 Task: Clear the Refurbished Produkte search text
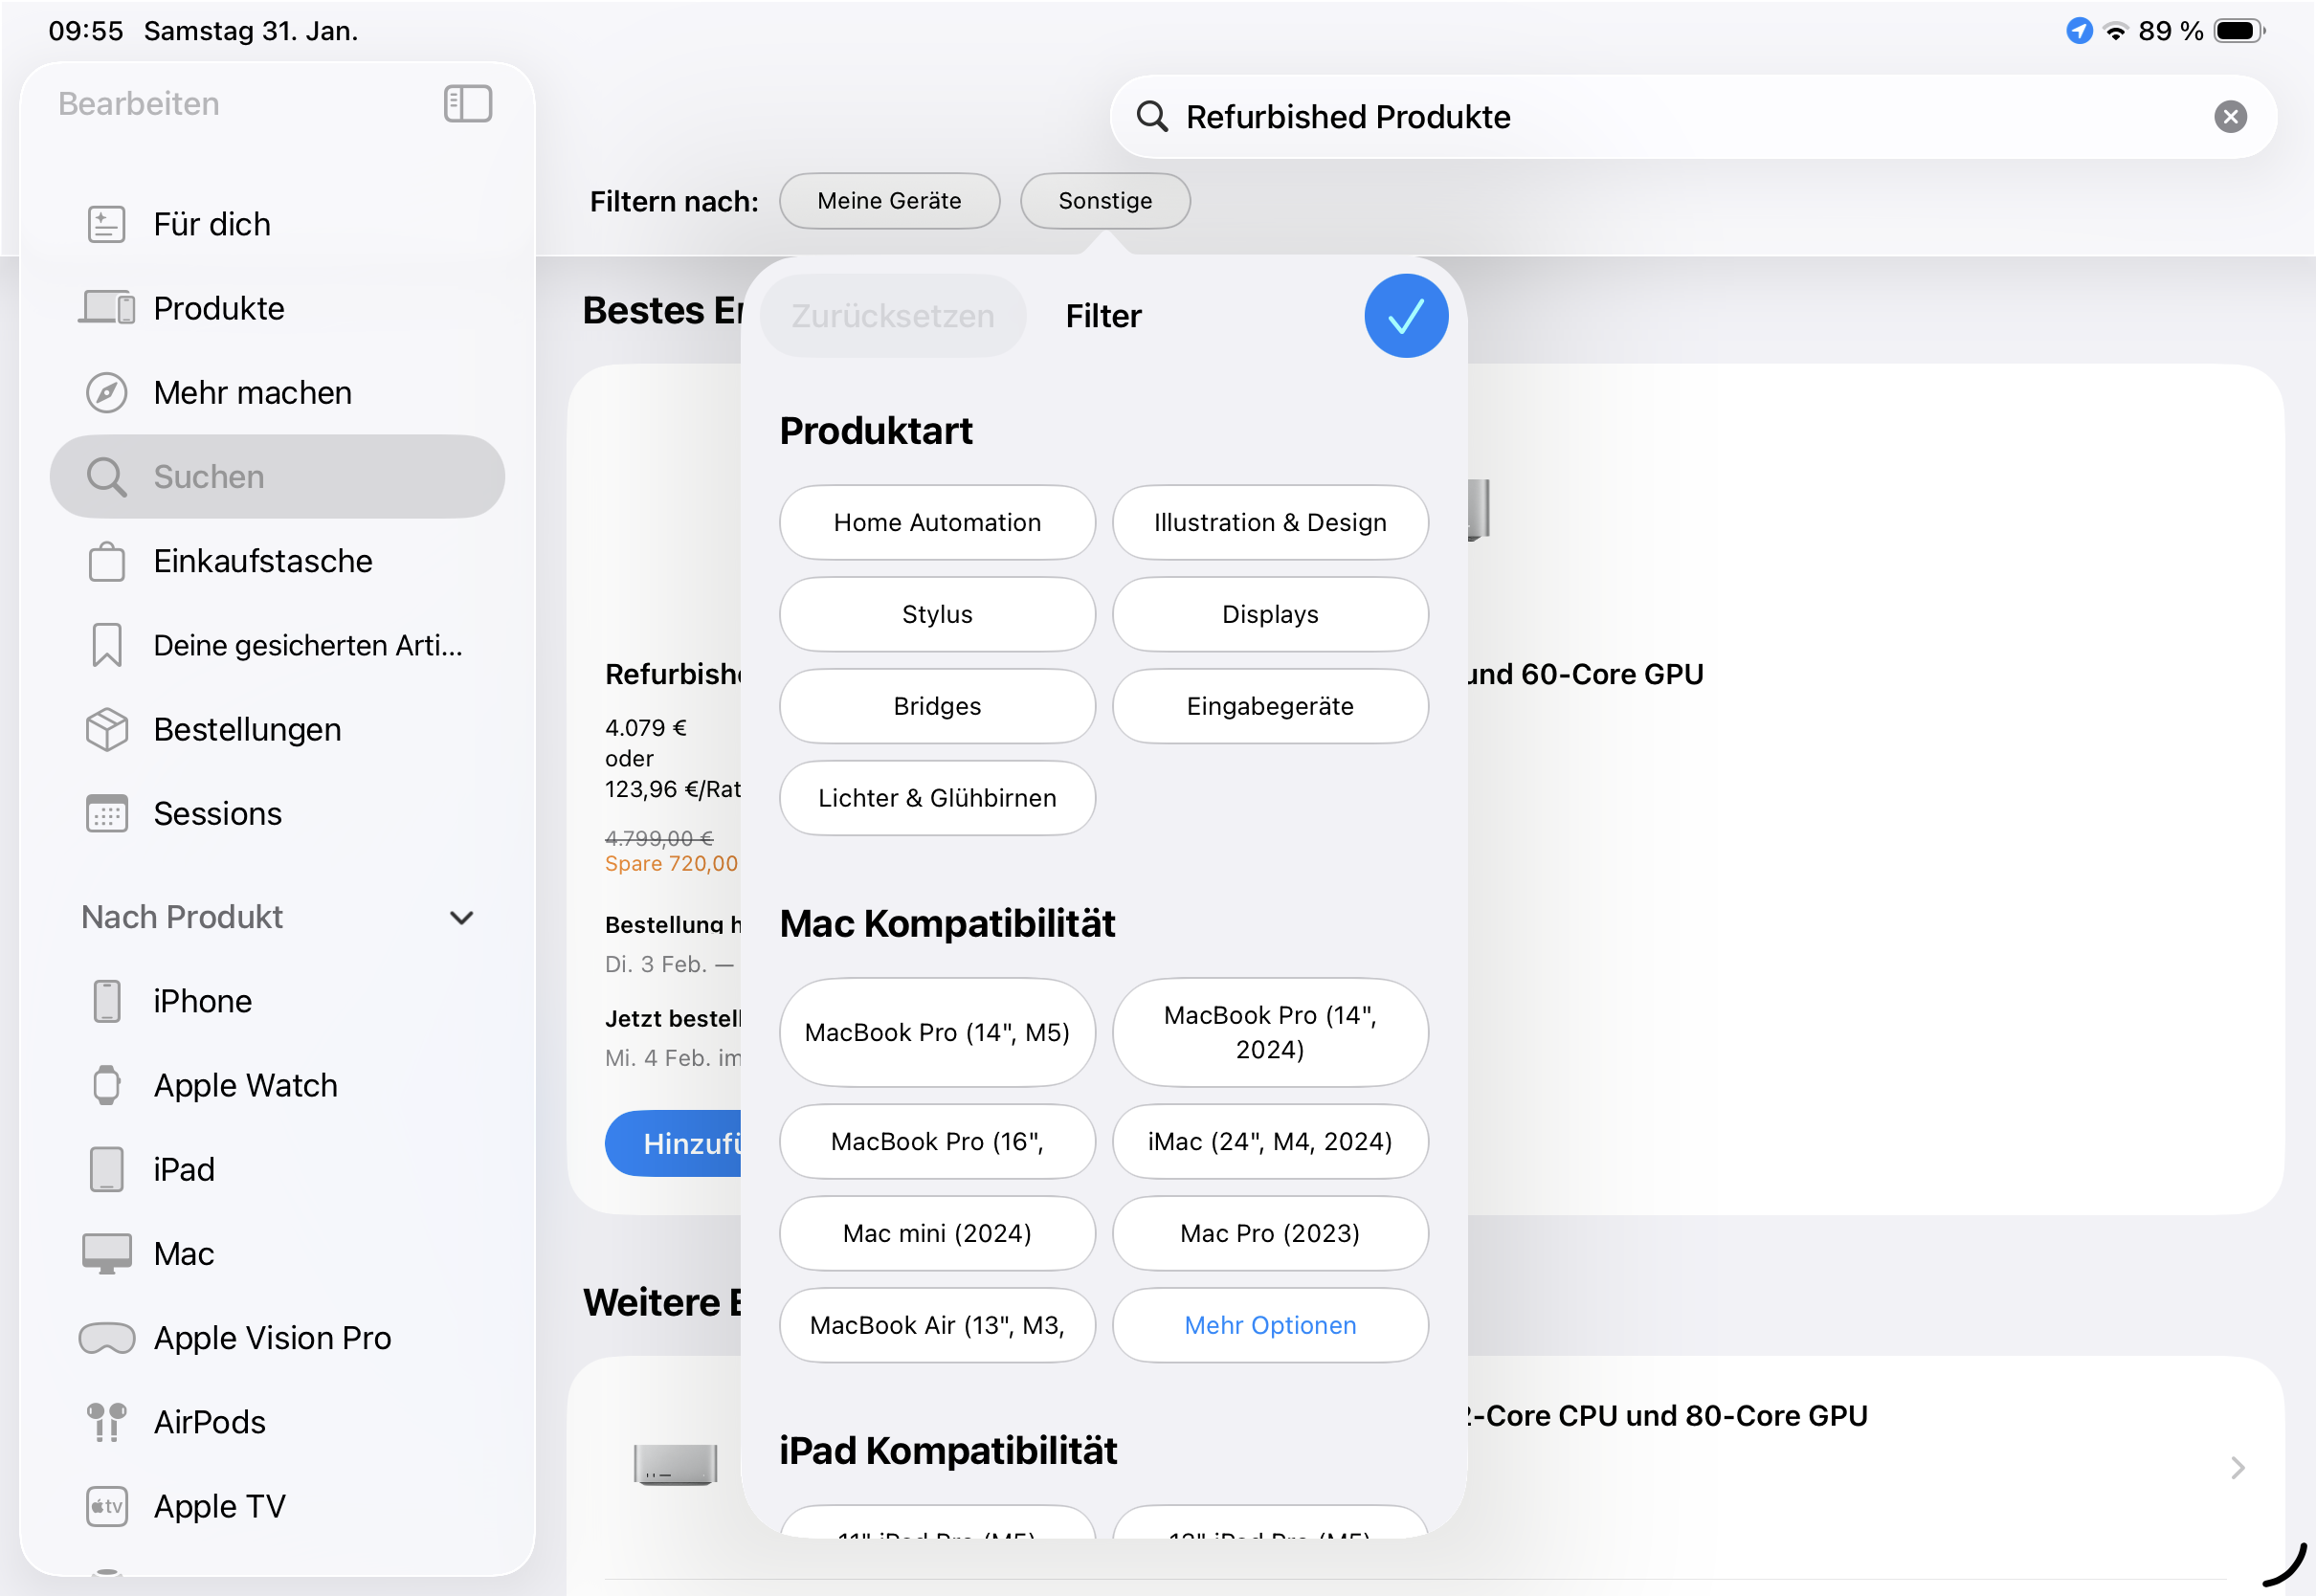tap(2230, 117)
